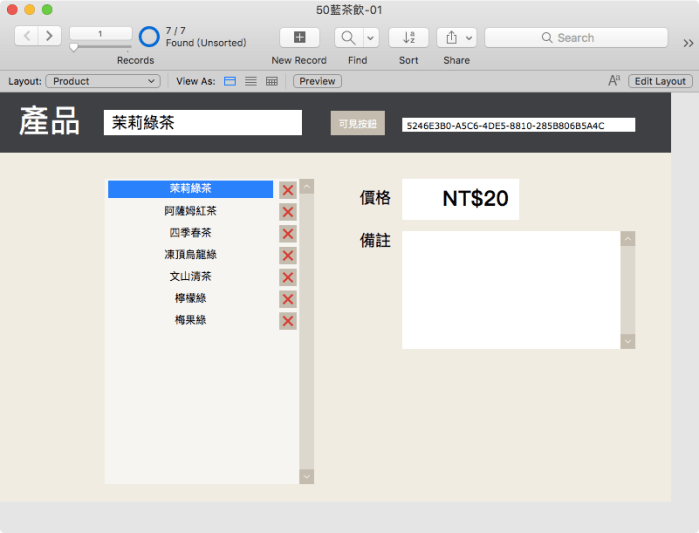Viewport: 699px width, 533px height.
Task: Click the Share icon in toolbar
Action: tap(451, 38)
